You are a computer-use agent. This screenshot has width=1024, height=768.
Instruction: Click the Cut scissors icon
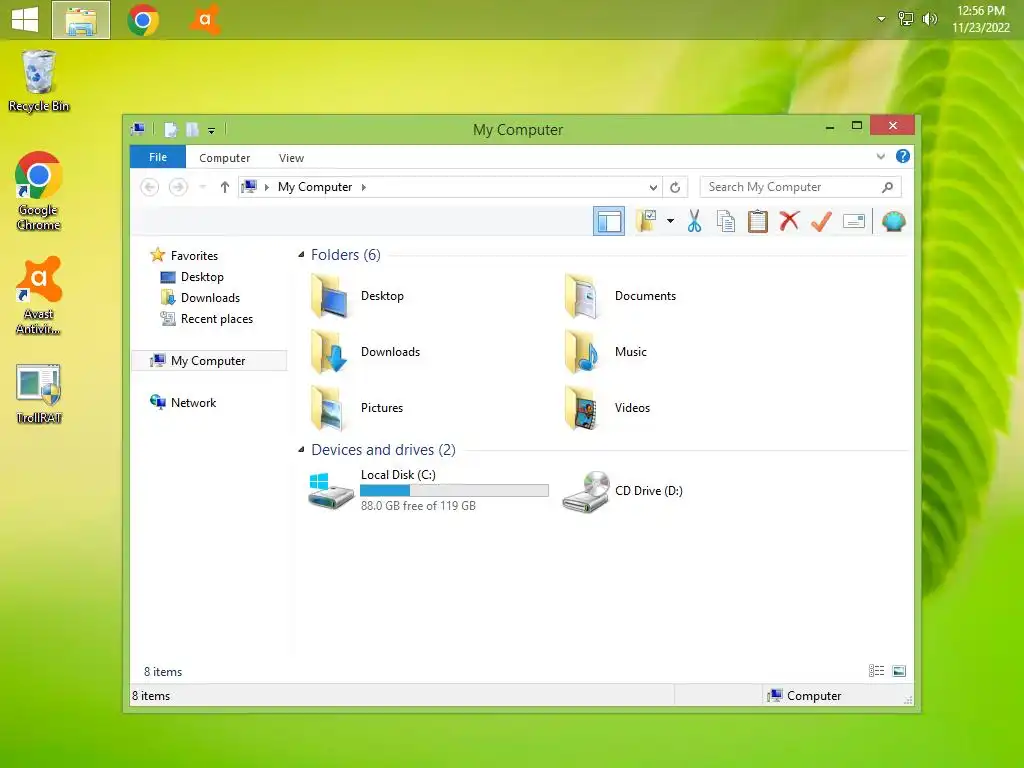click(x=694, y=221)
